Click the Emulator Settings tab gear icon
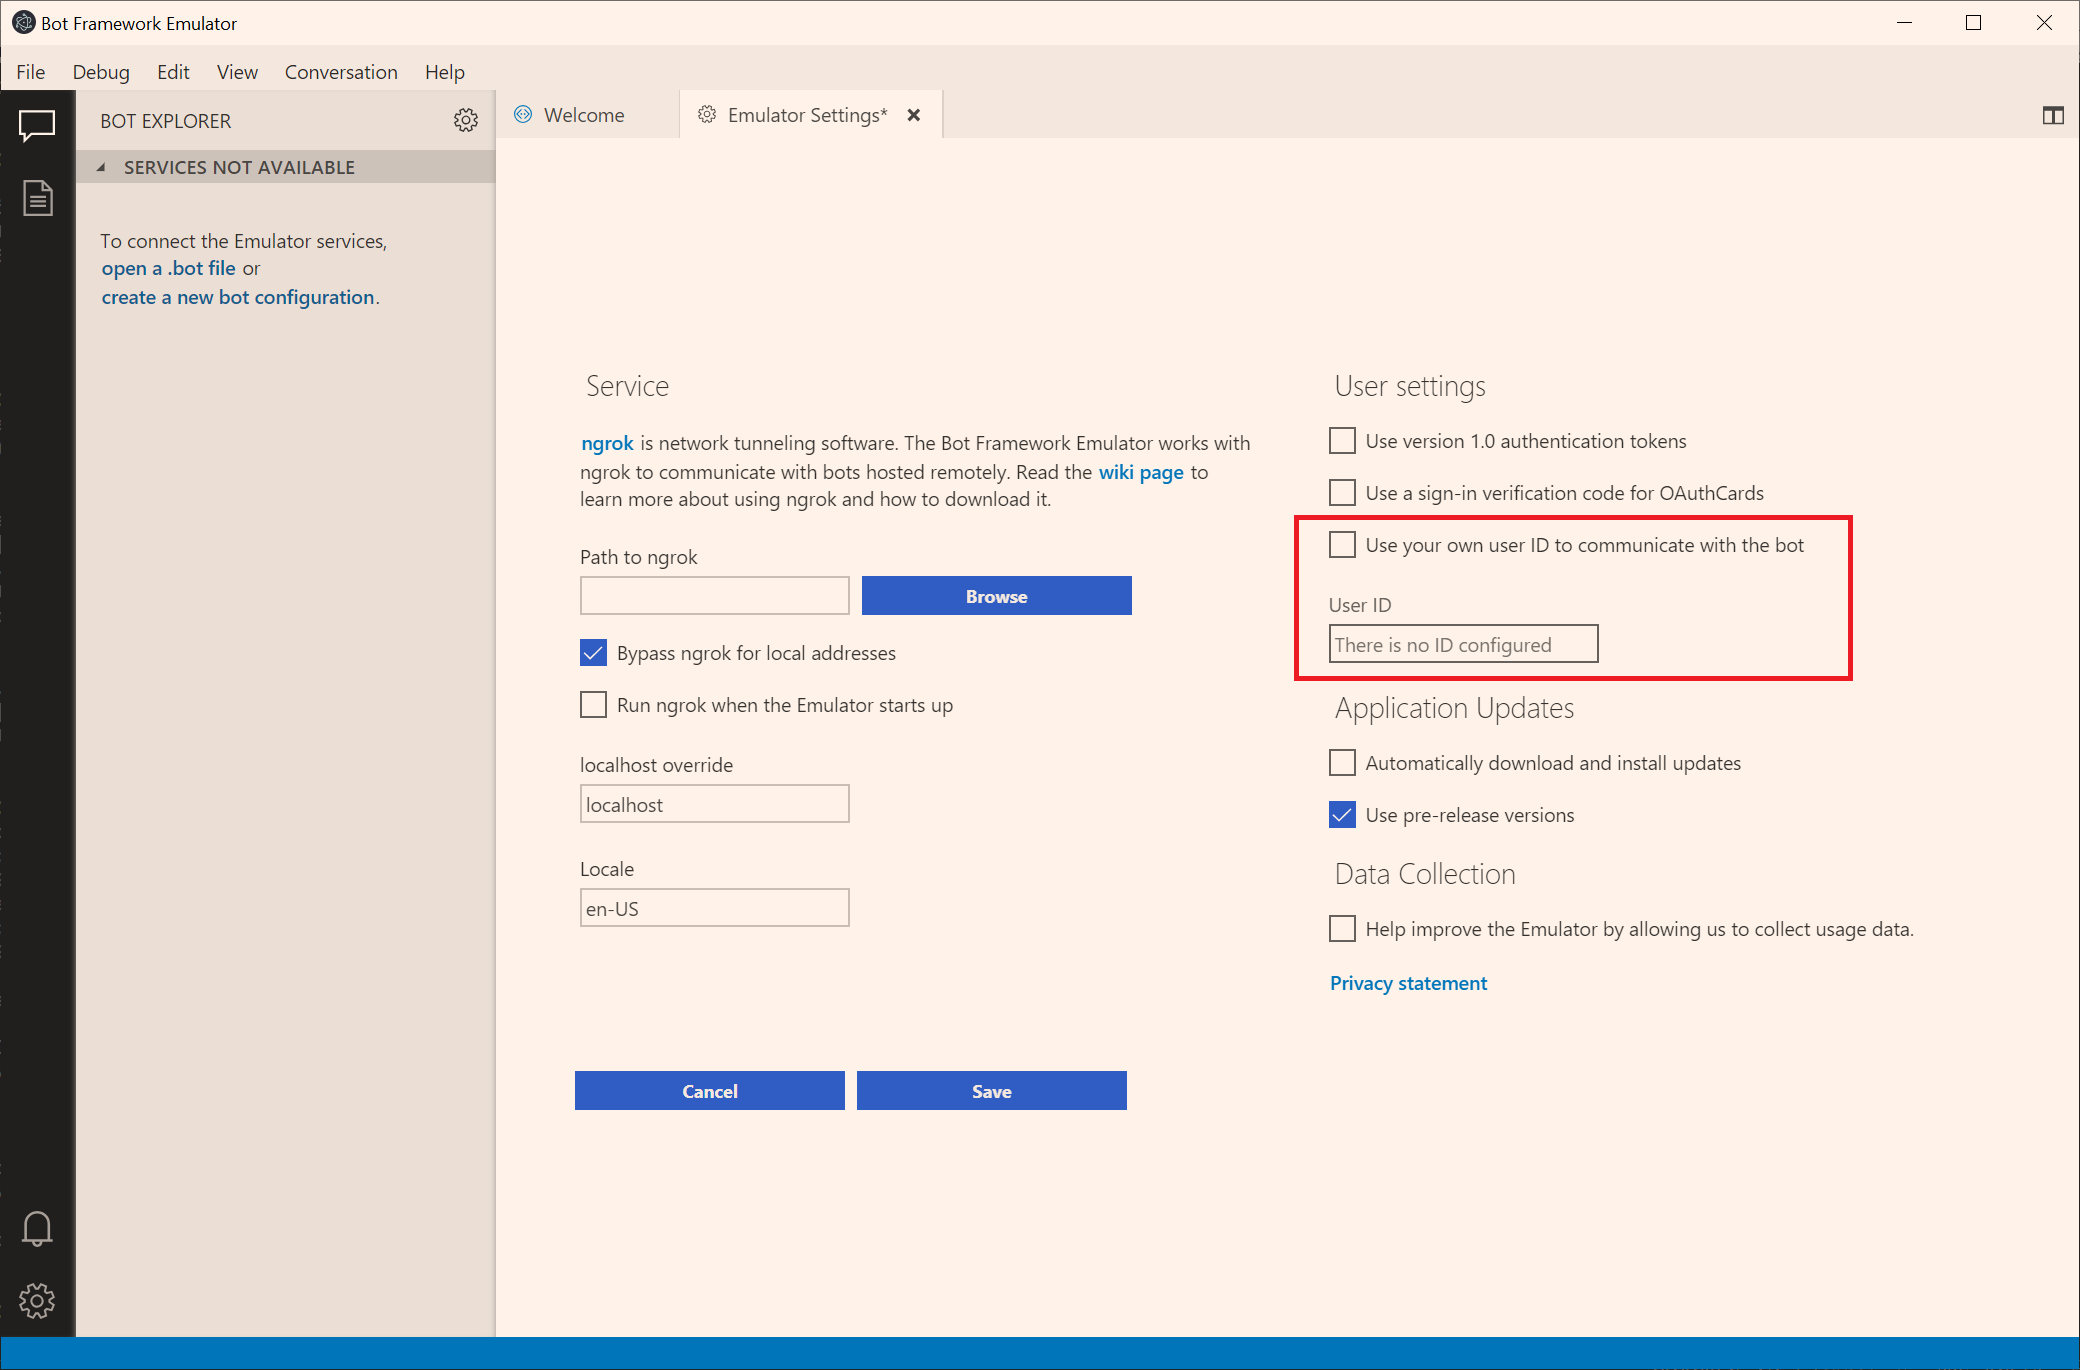The image size is (2080, 1370). coord(707,115)
